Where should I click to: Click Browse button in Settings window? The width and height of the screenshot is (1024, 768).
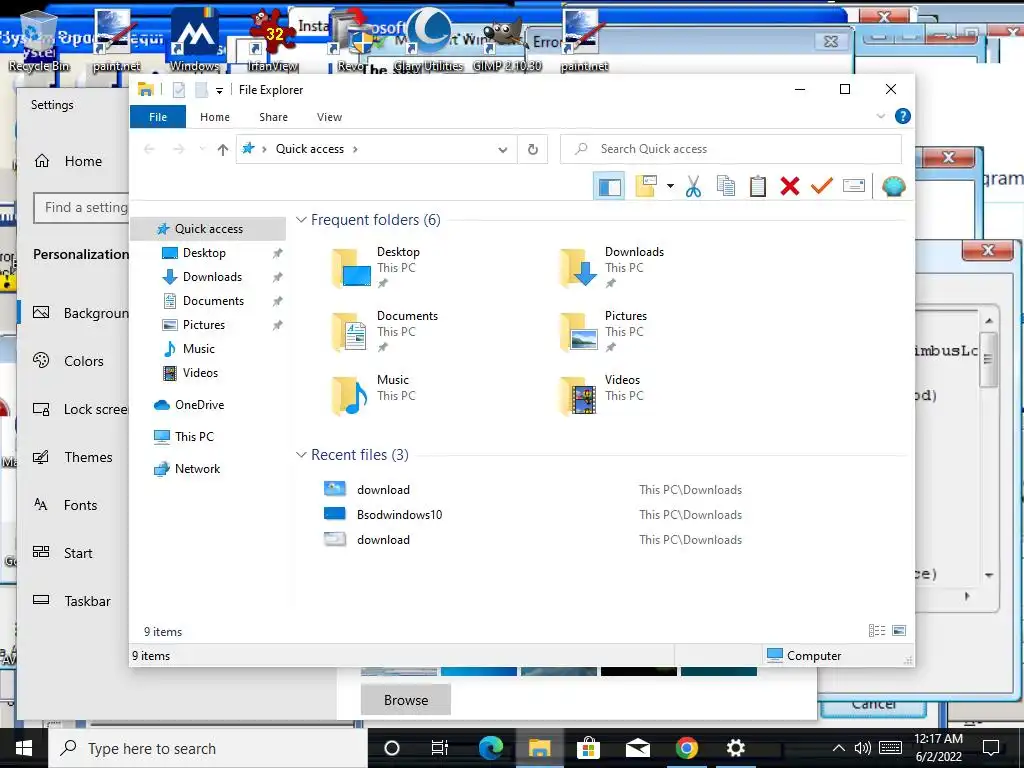[x=406, y=700]
